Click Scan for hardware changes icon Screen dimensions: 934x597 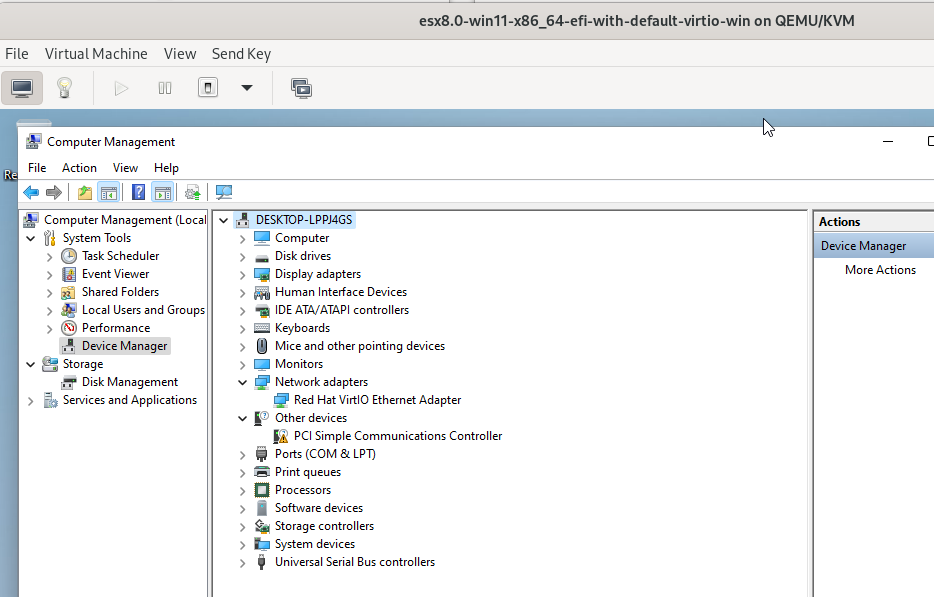click(224, 192)
